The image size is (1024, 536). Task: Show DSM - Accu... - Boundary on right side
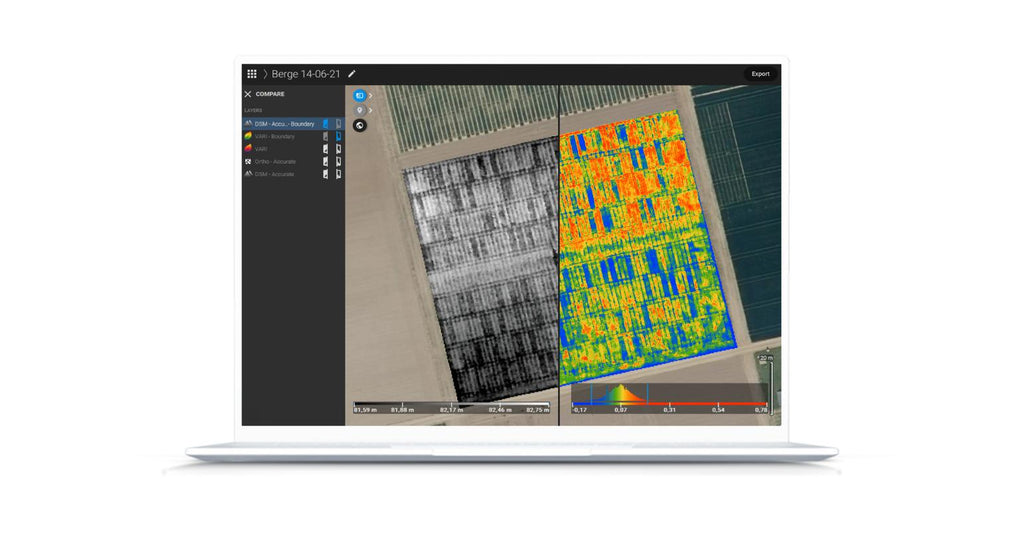tap(338, 123)
